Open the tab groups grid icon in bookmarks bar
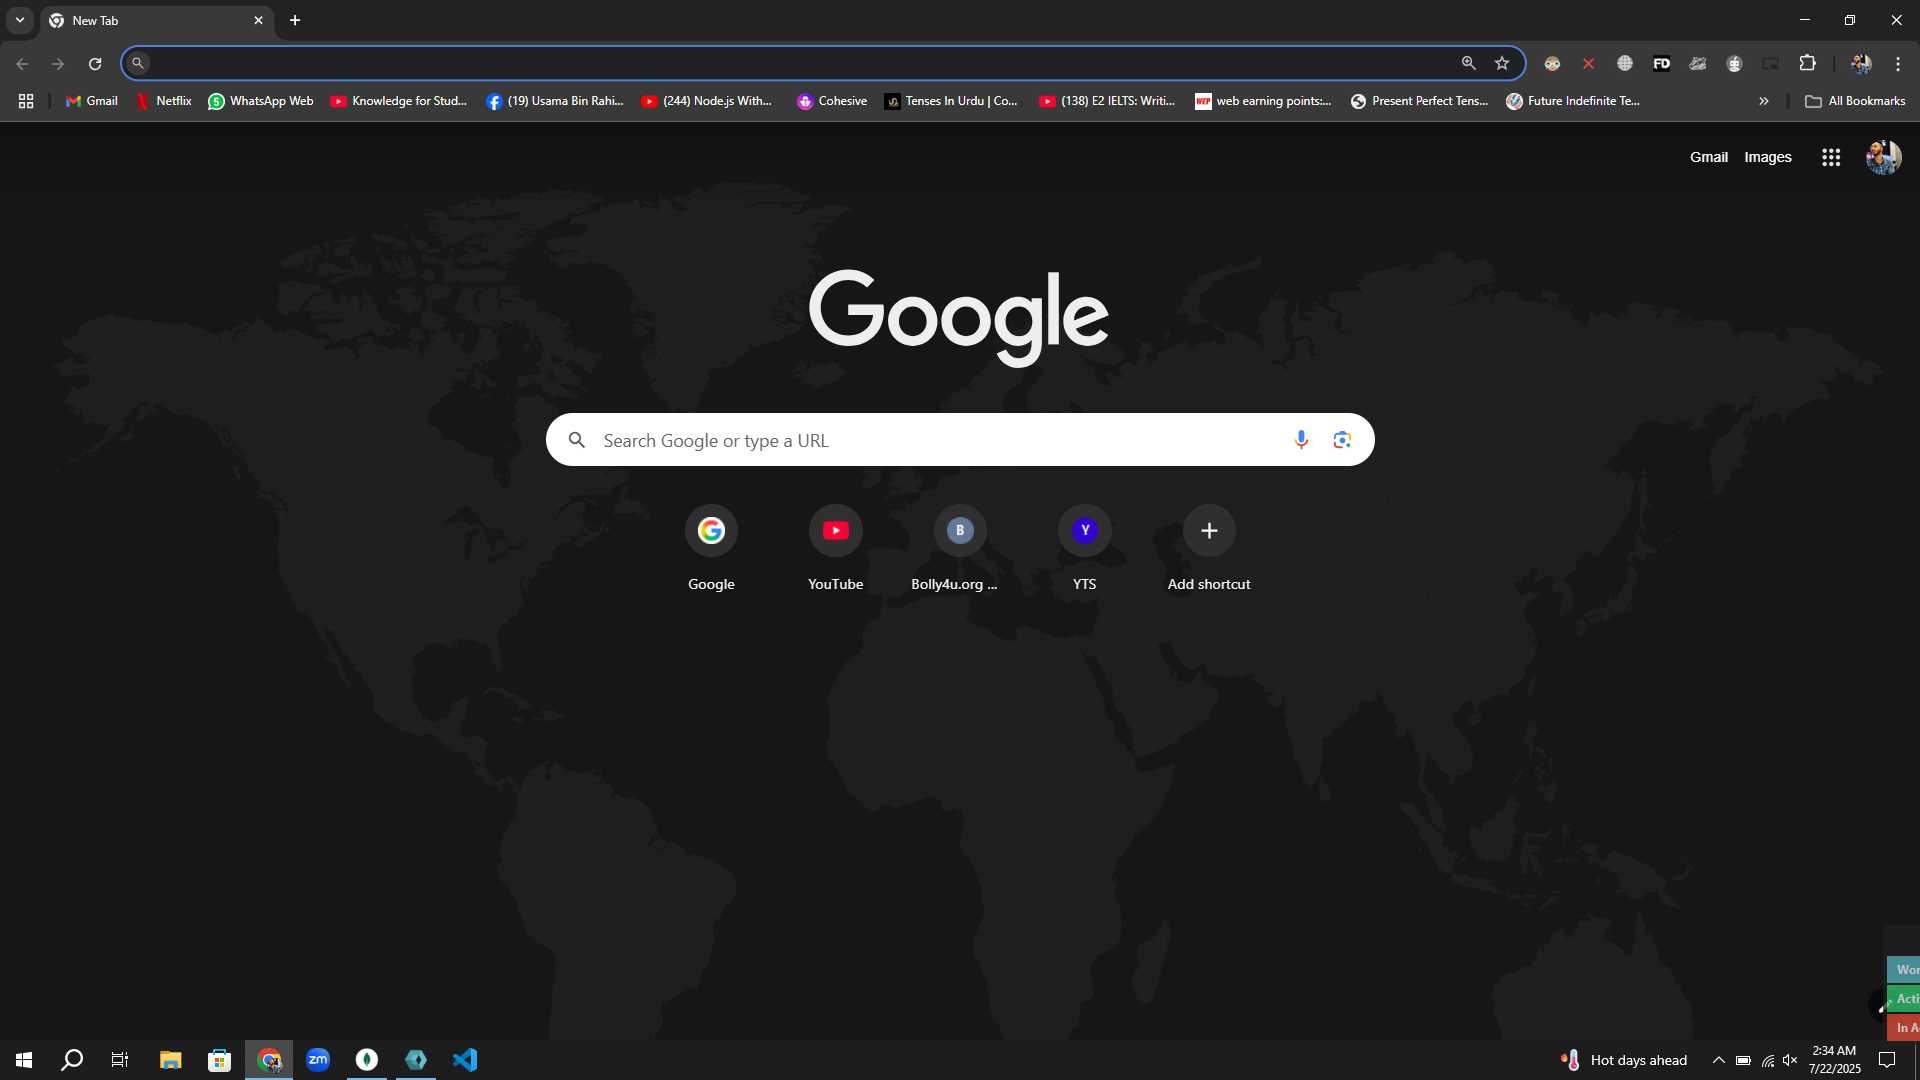 click(26, 101)
